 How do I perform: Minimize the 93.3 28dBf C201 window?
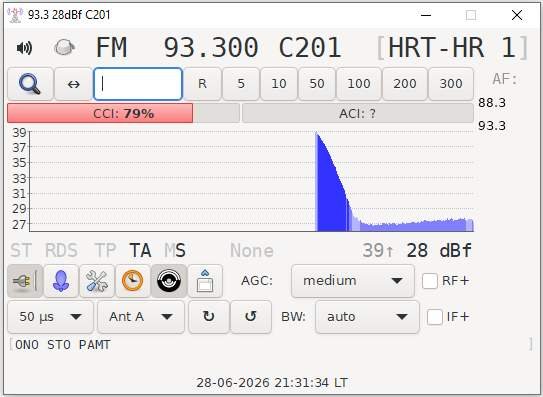(426, 15)
